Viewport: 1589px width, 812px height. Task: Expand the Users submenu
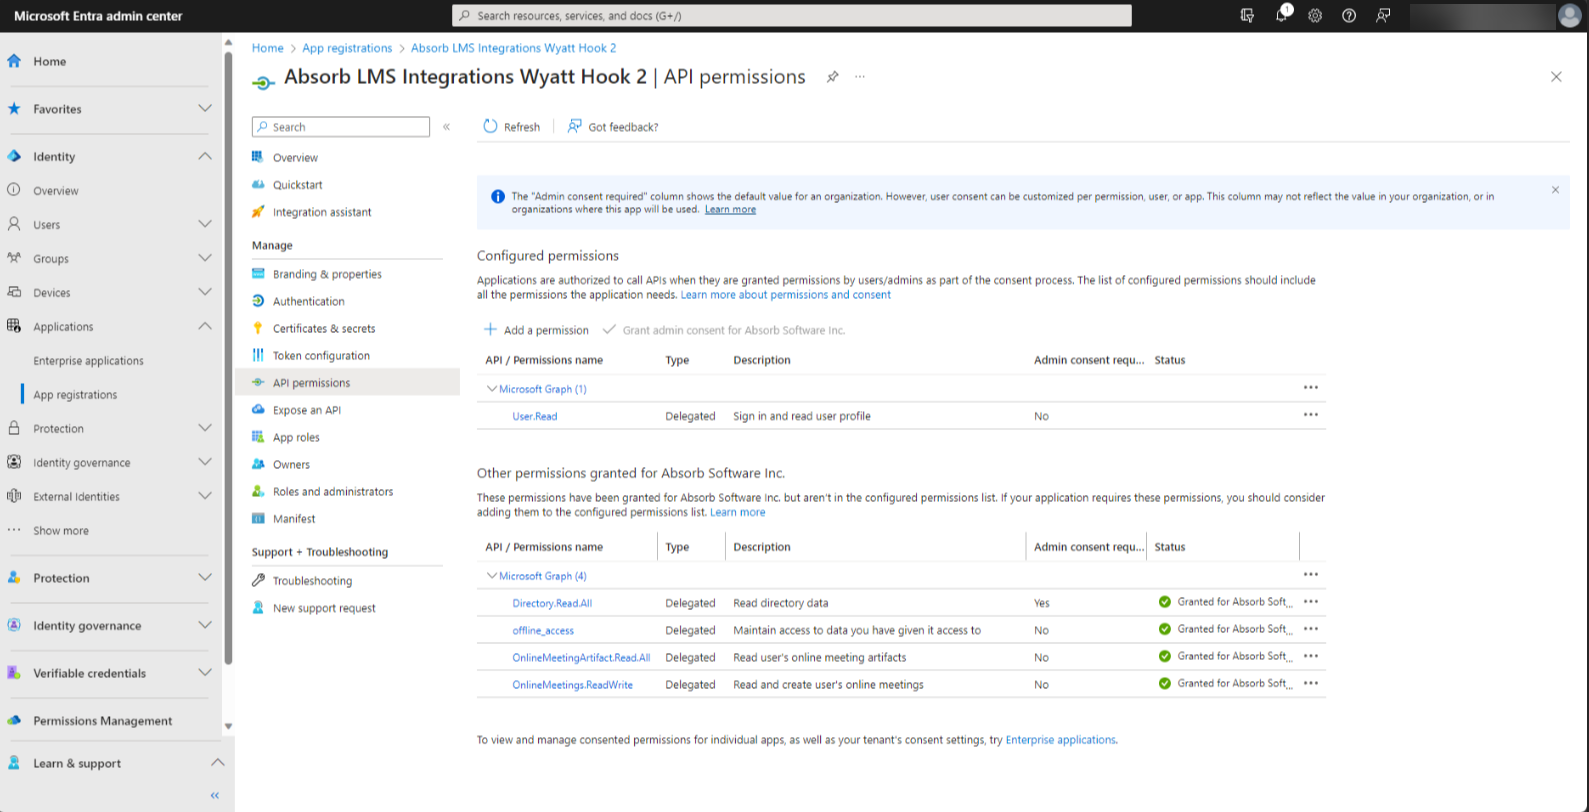204,224
